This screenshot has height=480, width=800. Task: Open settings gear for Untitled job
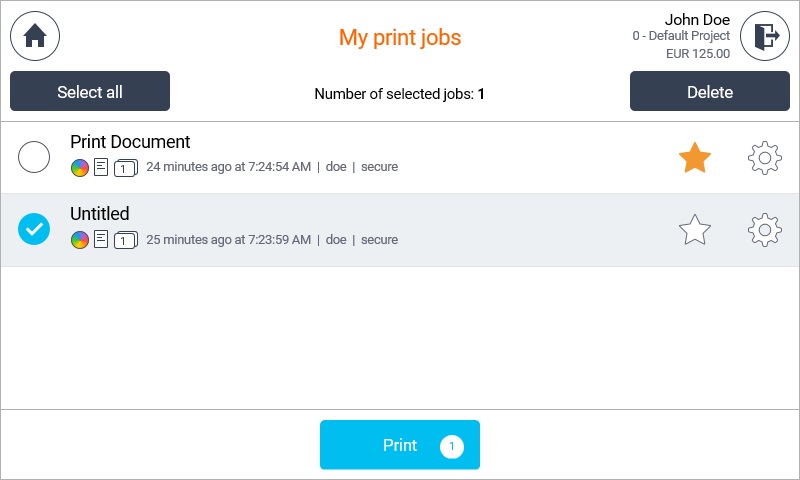[x=765, y=230]
